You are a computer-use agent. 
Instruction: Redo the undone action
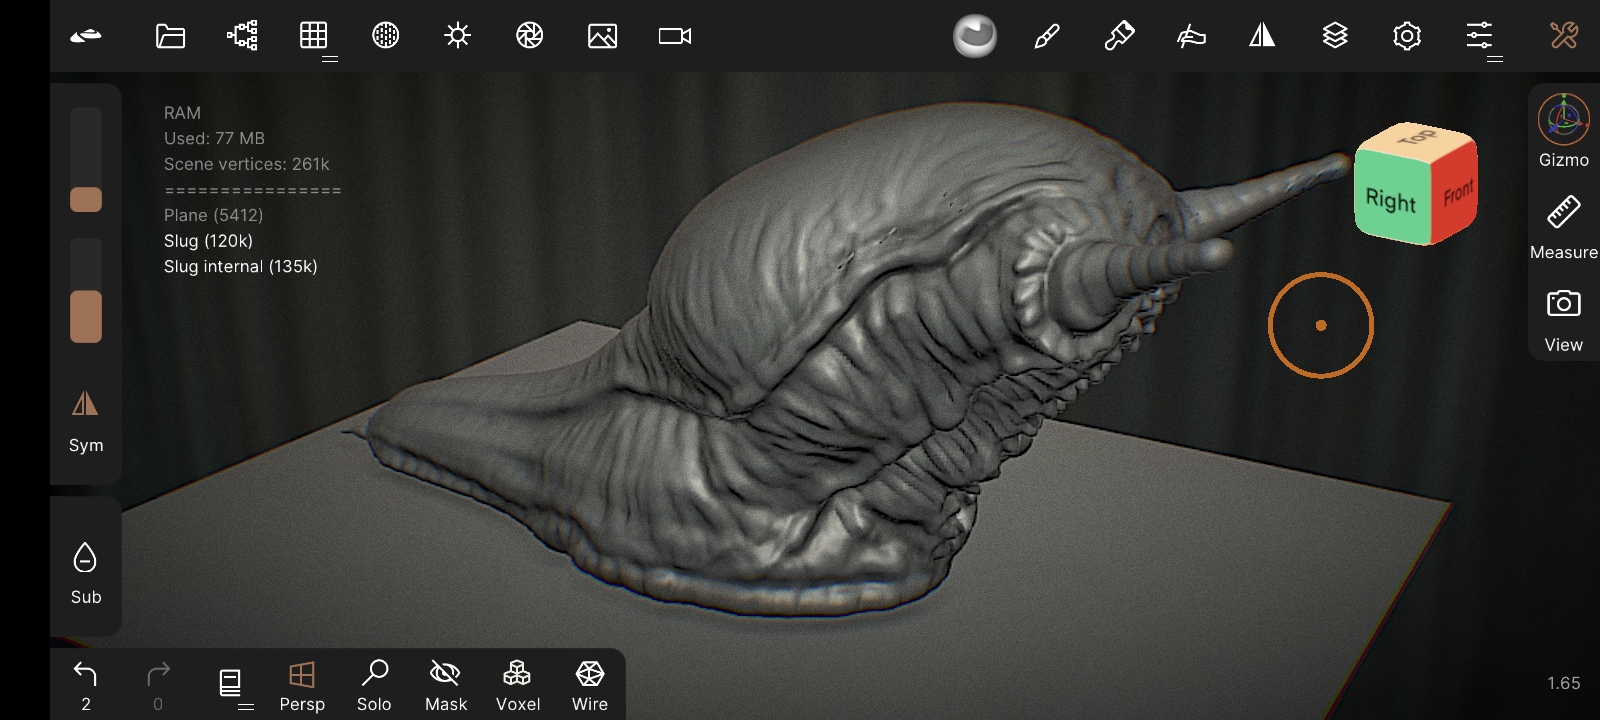point(158,686)
